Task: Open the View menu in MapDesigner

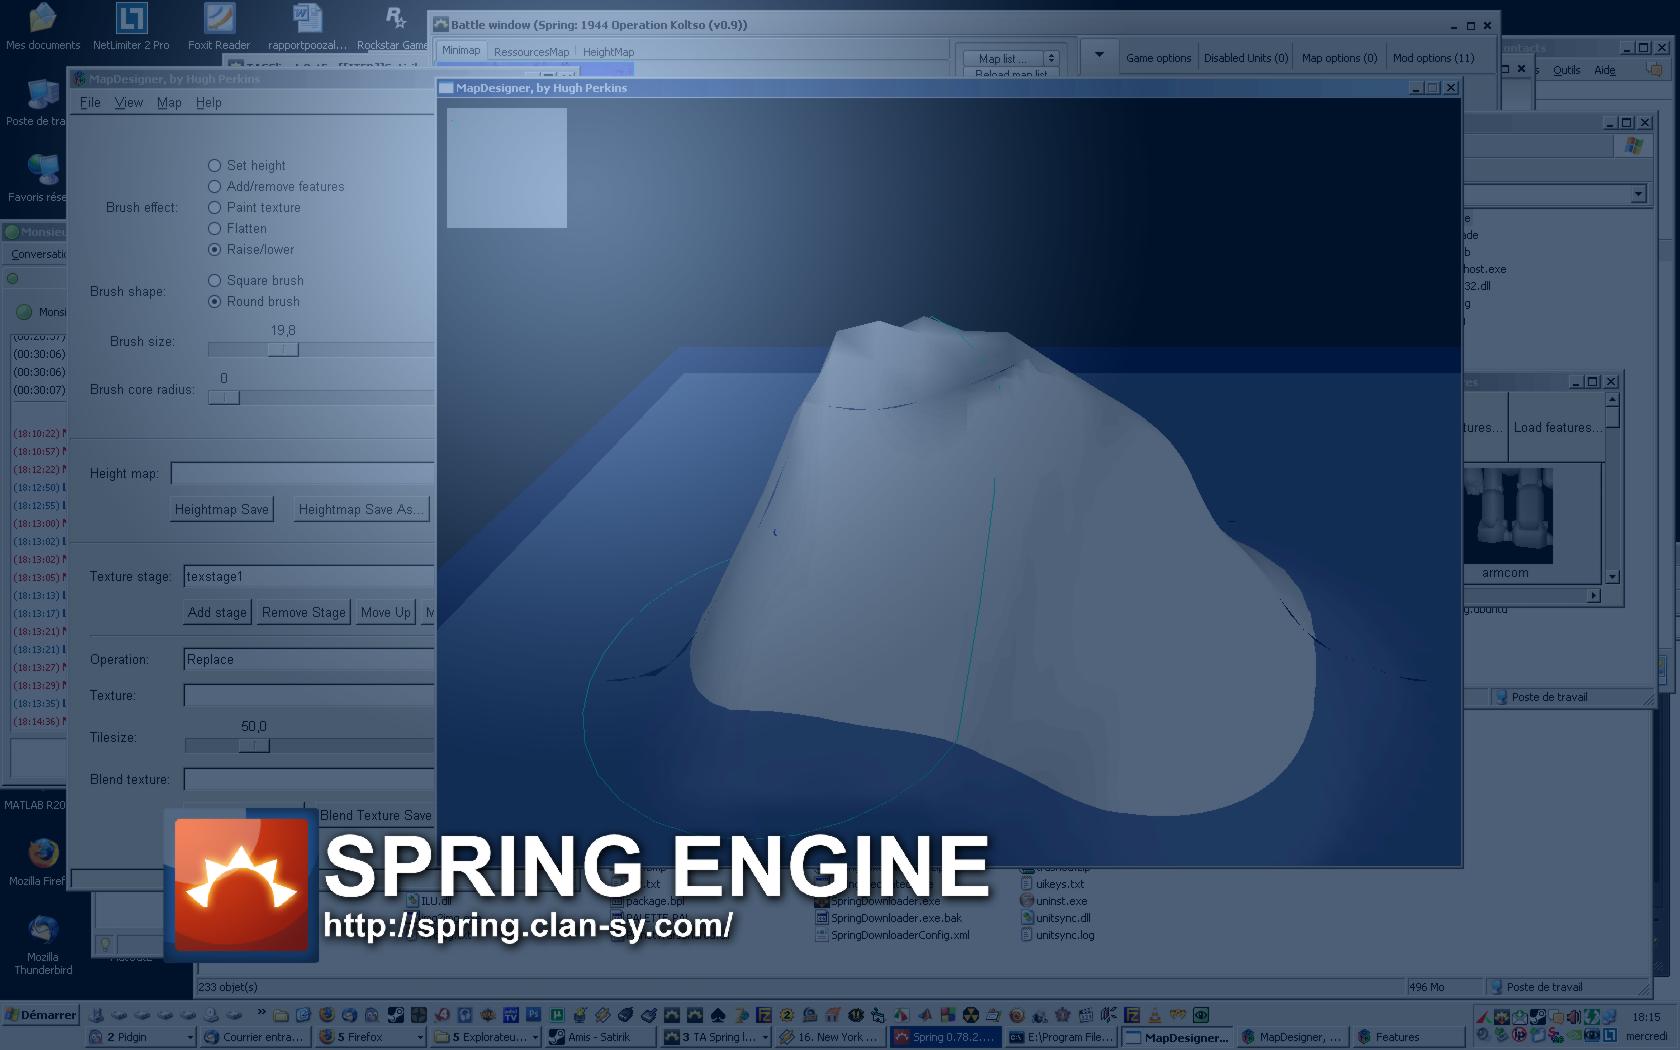Action: click(128, 103)
